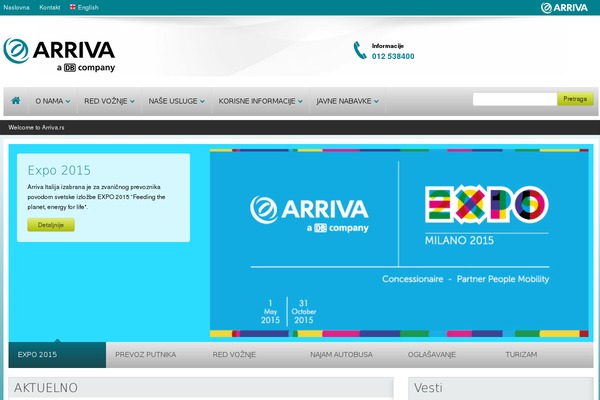Click the Arriva Italija description paragraph
Screen dimensions: 600x400
tap(96, 197)
